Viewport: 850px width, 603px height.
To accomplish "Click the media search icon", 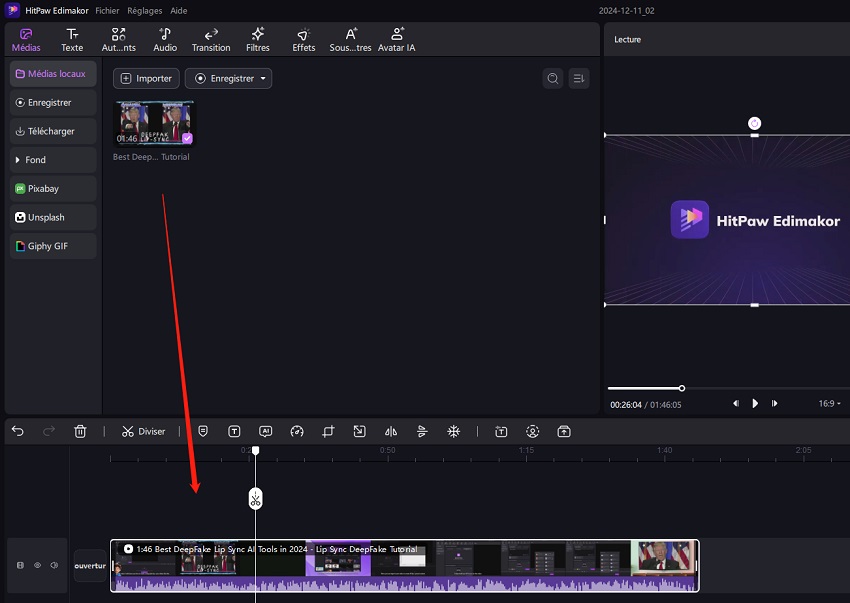I will coord(552,79).
